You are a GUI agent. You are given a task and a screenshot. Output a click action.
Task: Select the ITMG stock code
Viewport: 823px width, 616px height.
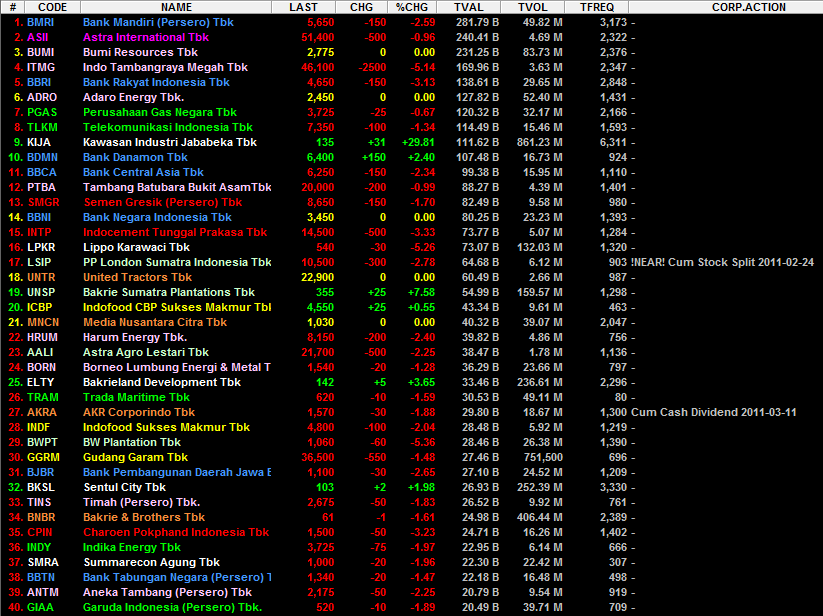coord(41,67)
